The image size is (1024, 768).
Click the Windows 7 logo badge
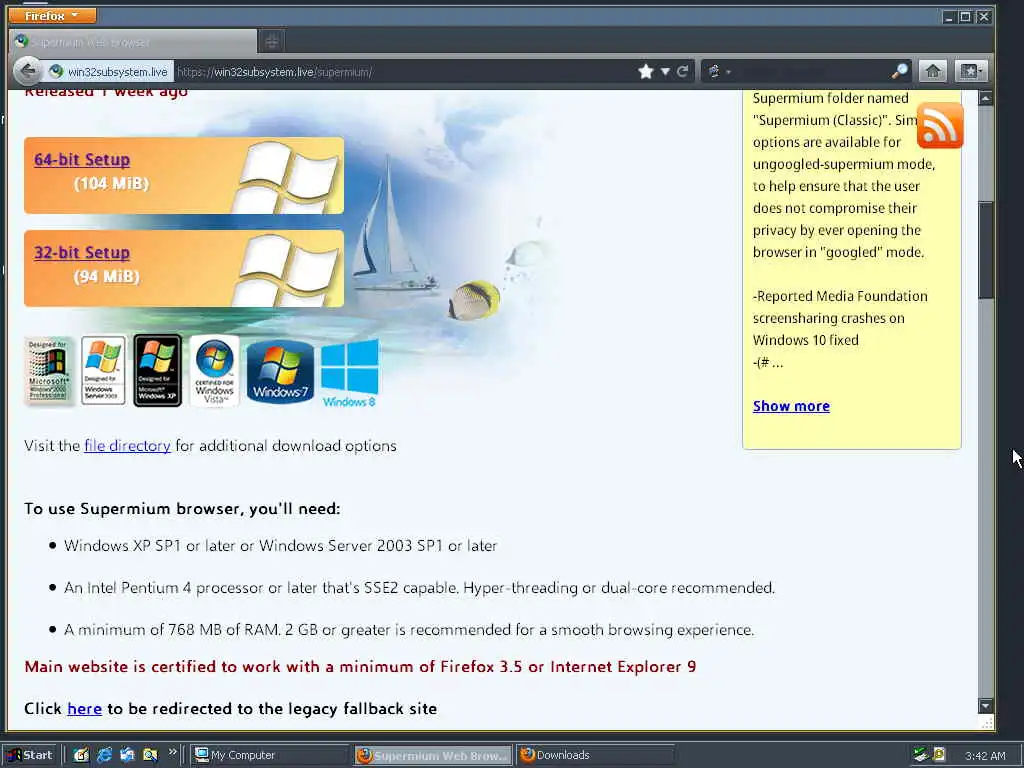pos(280,371)
